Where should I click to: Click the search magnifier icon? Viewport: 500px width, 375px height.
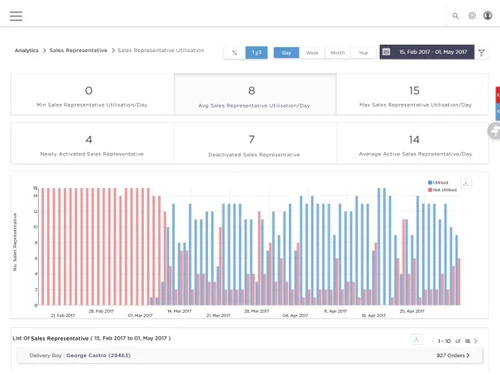pyautogui.click(x=455, y=16)
